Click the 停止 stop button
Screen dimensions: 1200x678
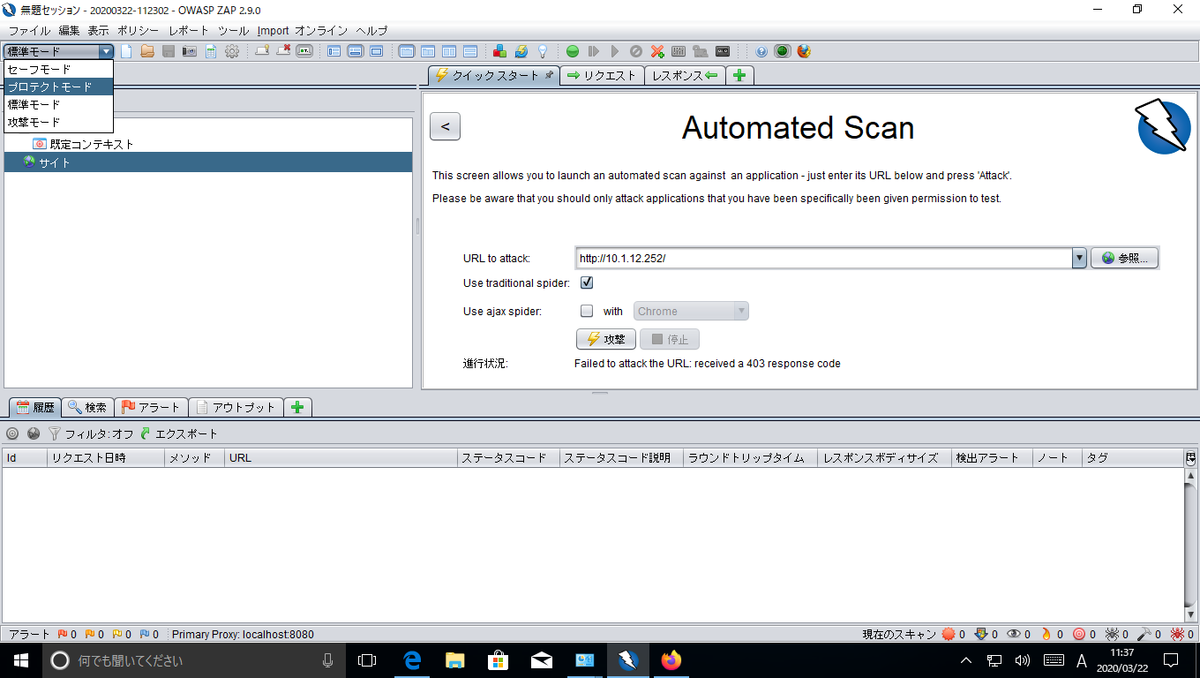pyautogui.click(x=670, y=339)
